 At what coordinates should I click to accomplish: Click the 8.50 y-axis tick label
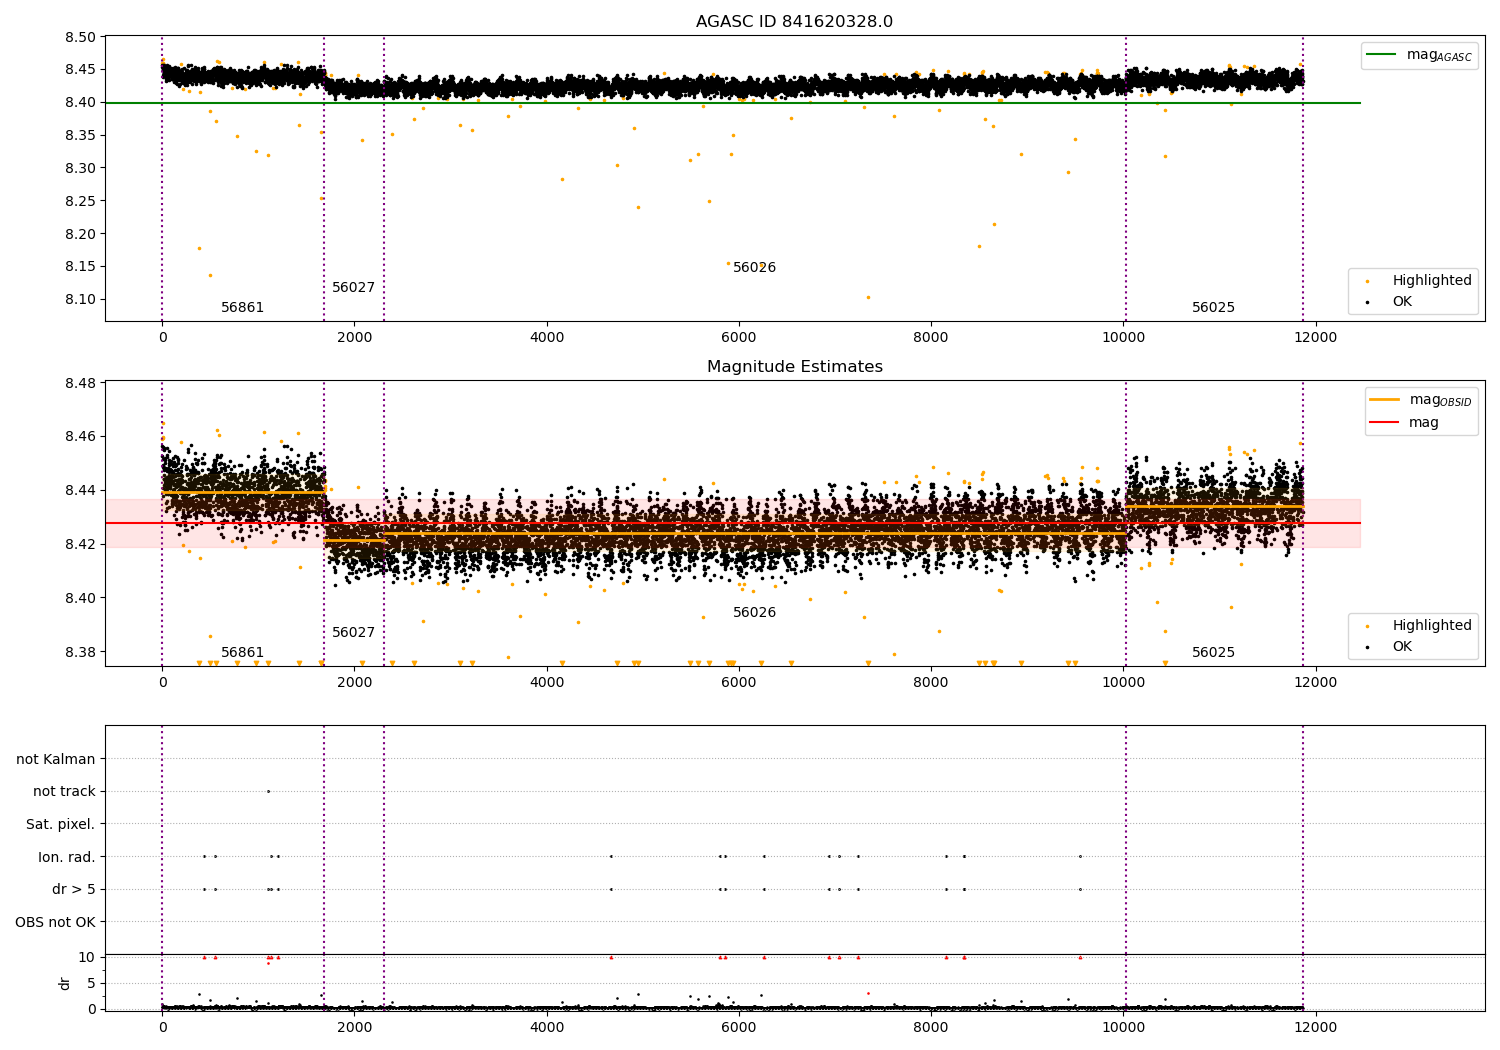(x=80, y=38)
